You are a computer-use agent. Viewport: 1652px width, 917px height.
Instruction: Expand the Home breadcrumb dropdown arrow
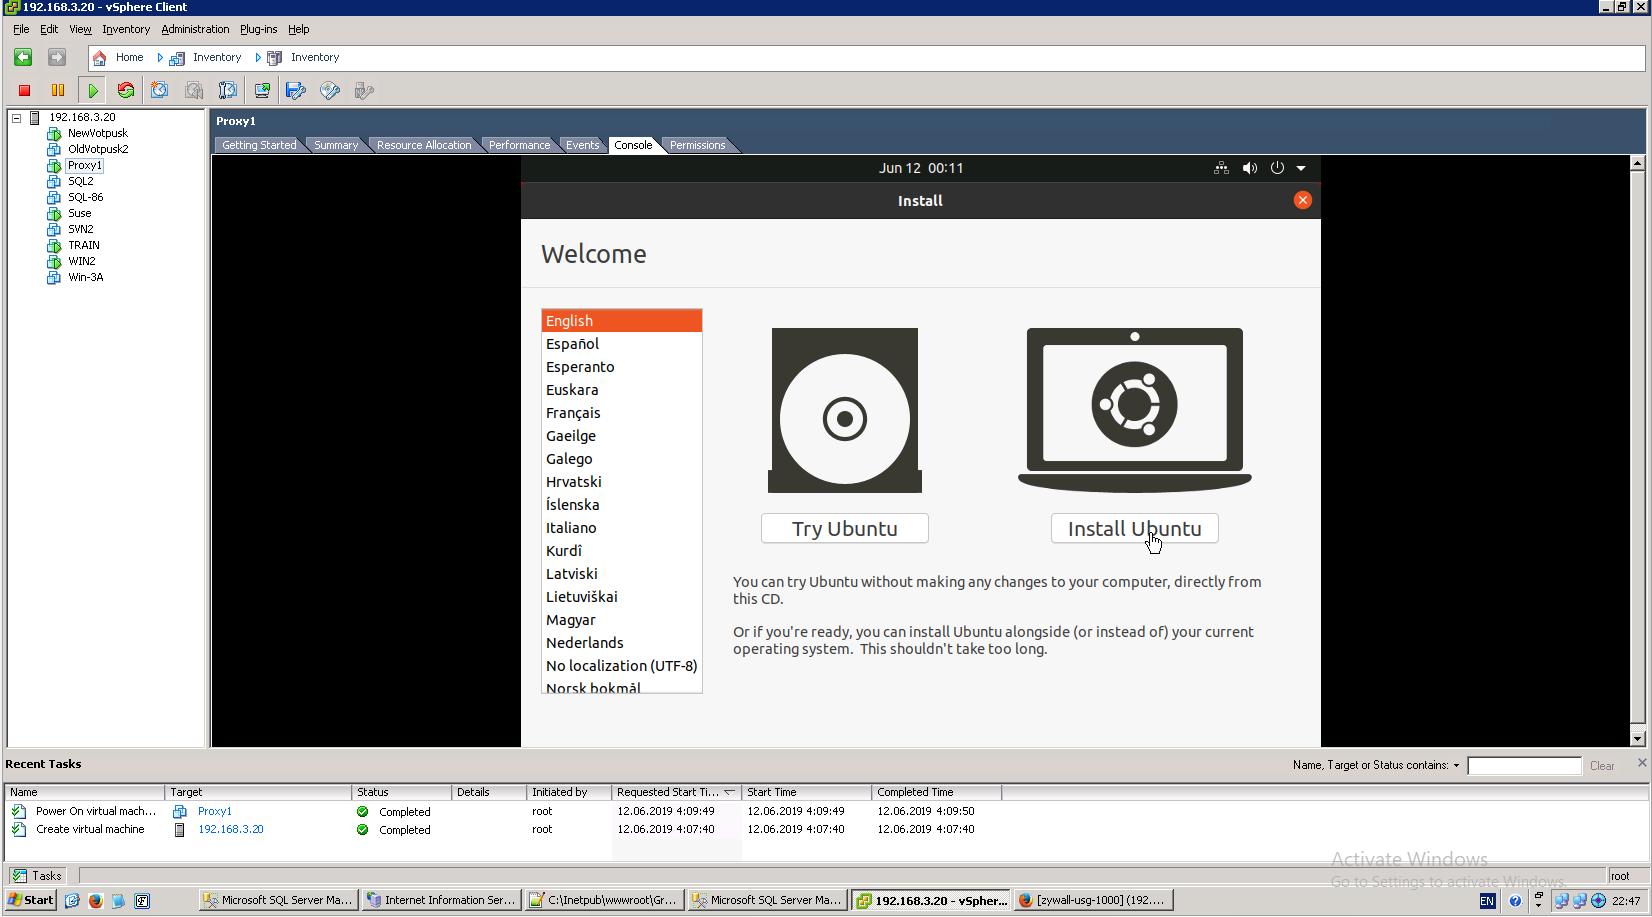pyautogui.click(x=160, y=58)
